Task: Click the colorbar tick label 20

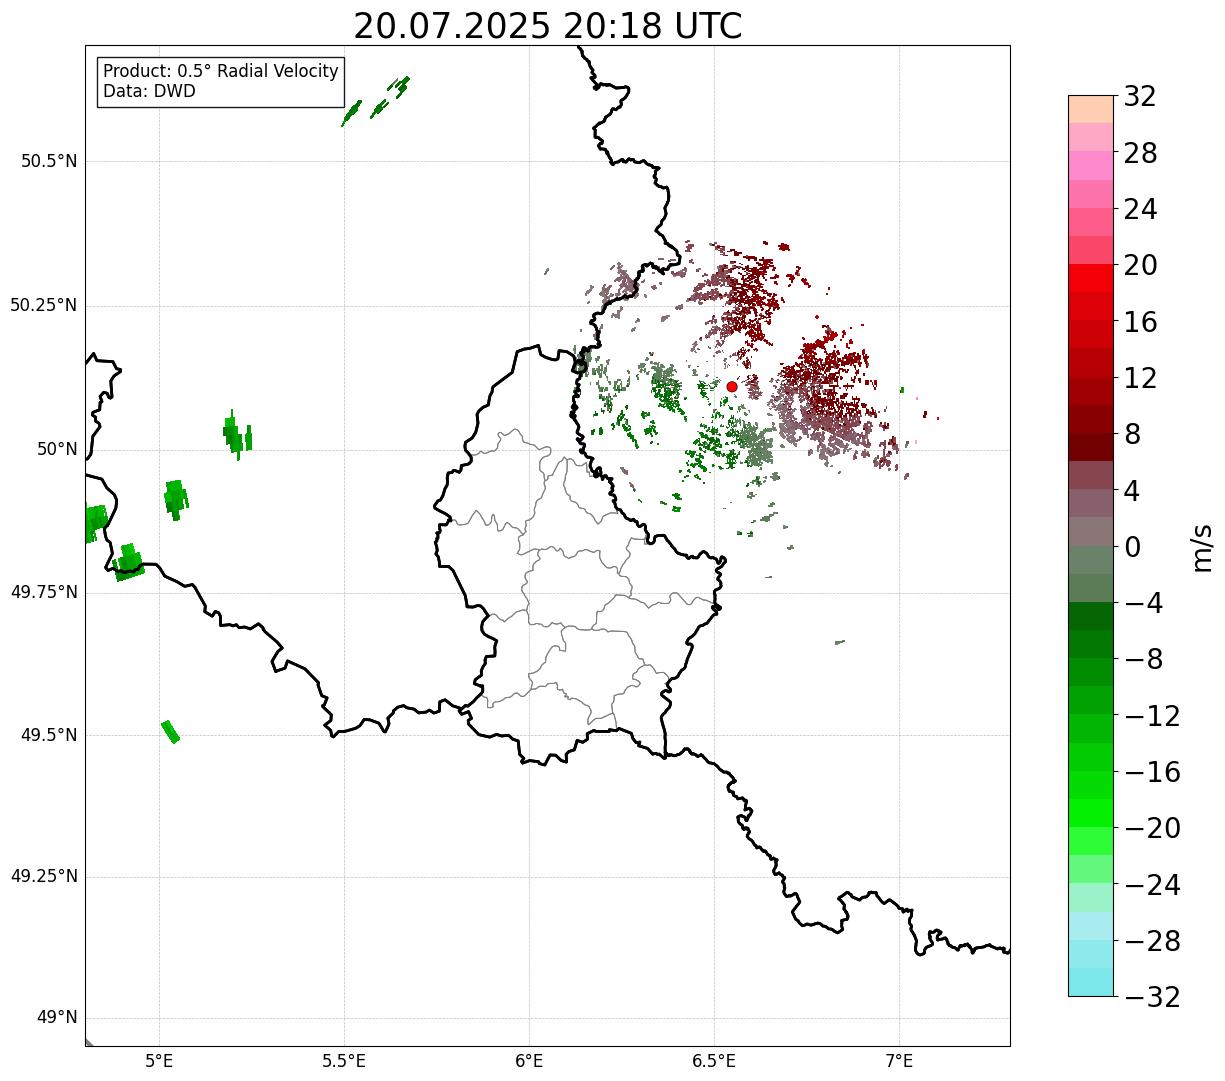Action: point(1140,266)
